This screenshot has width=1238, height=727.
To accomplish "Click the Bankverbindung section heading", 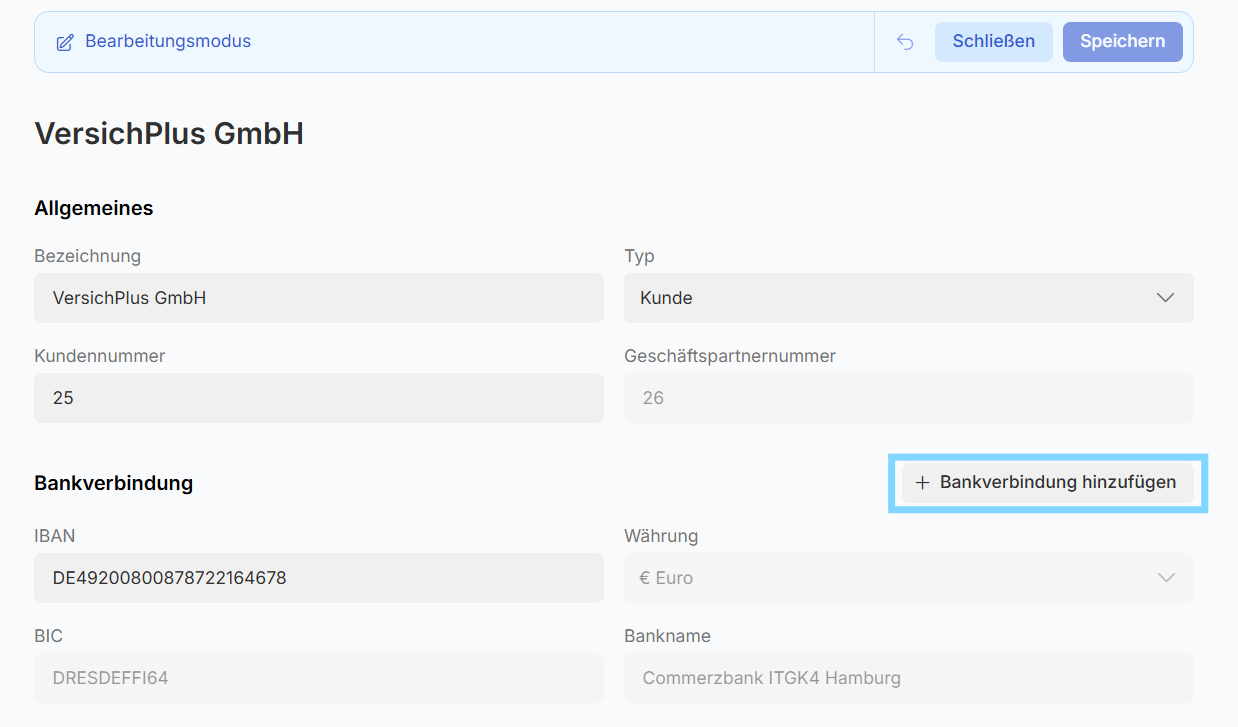I will coord(113,483).
